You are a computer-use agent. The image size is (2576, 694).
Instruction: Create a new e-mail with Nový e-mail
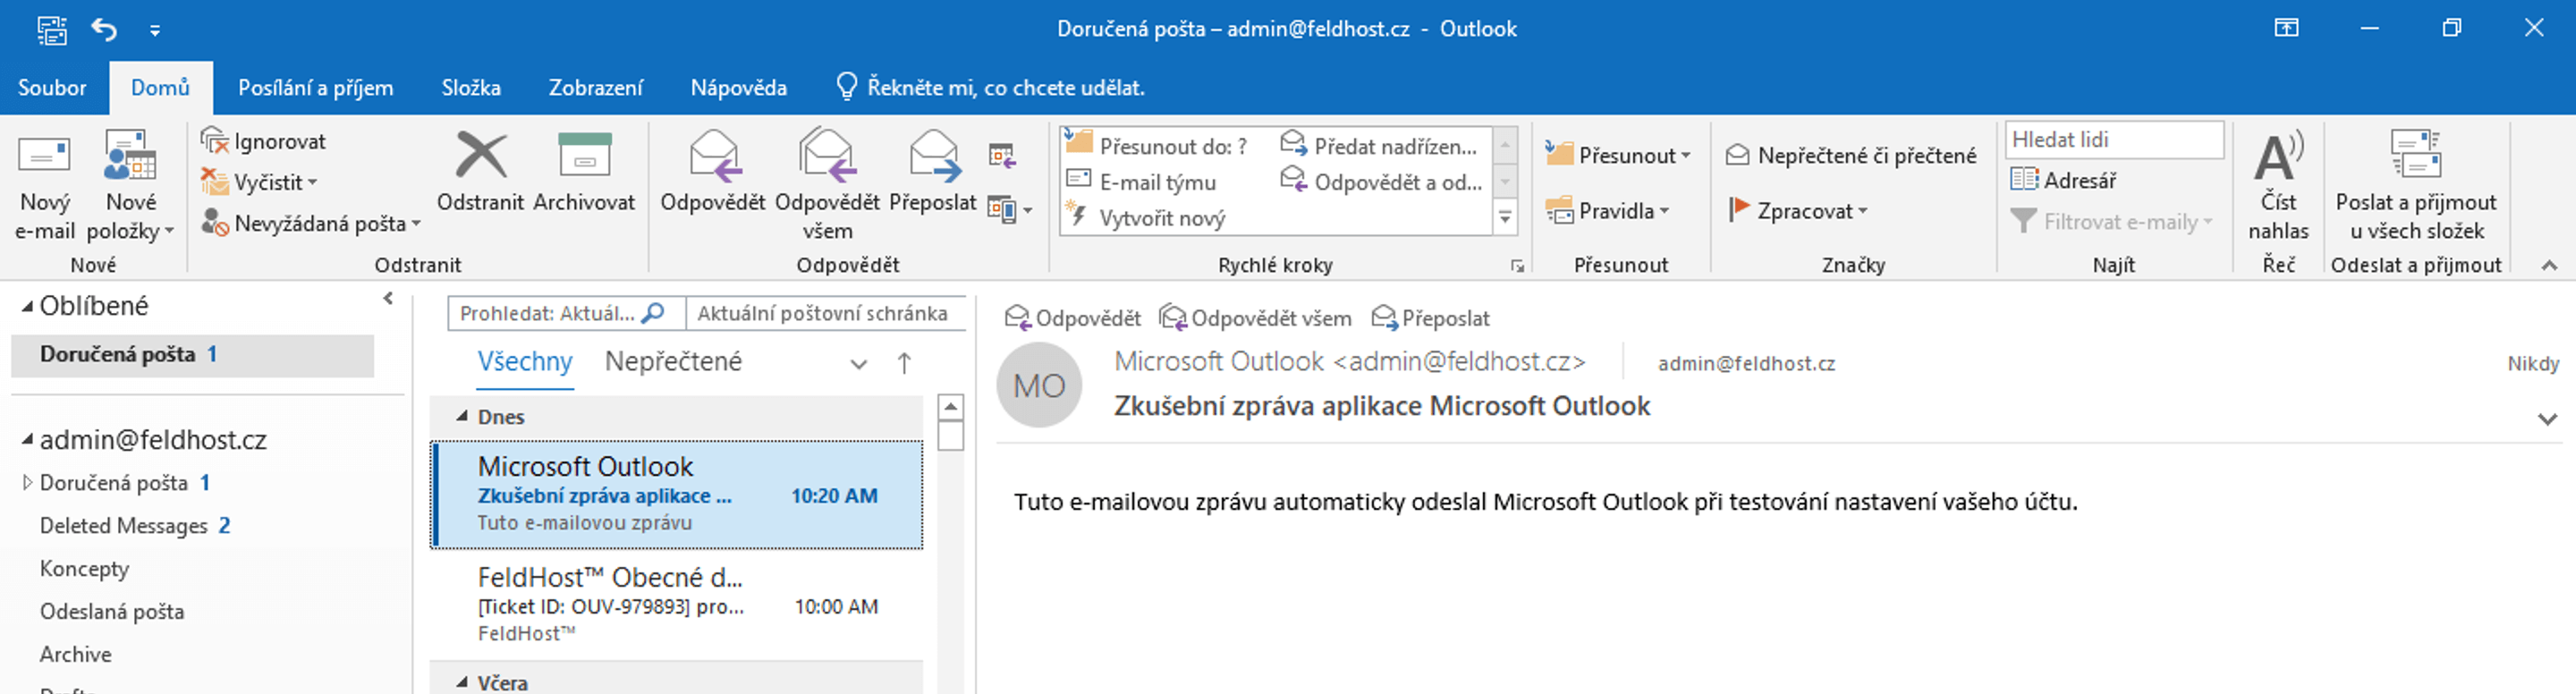coord(45,186)
